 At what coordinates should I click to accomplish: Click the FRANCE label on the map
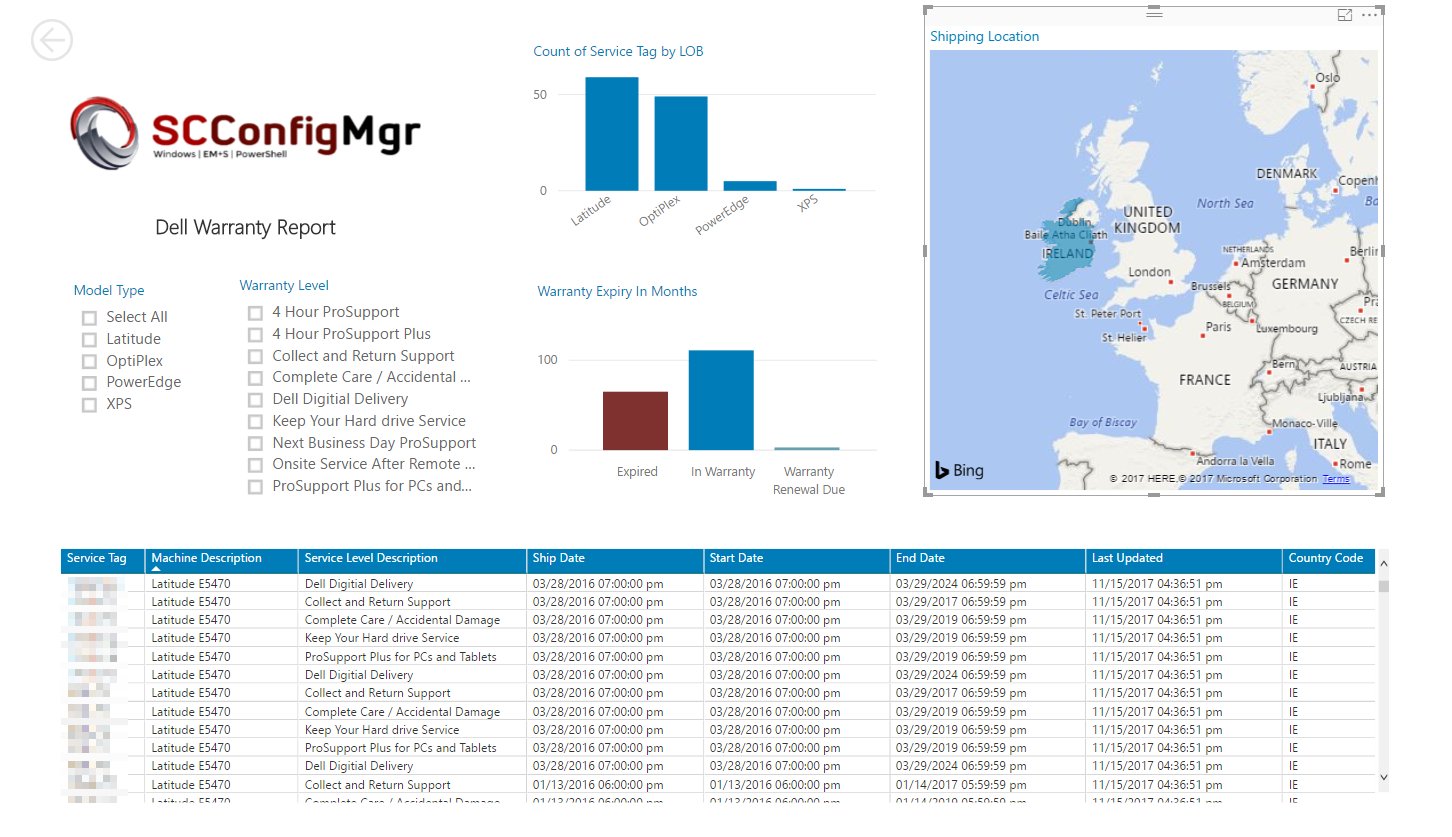tap(1204, 380)
